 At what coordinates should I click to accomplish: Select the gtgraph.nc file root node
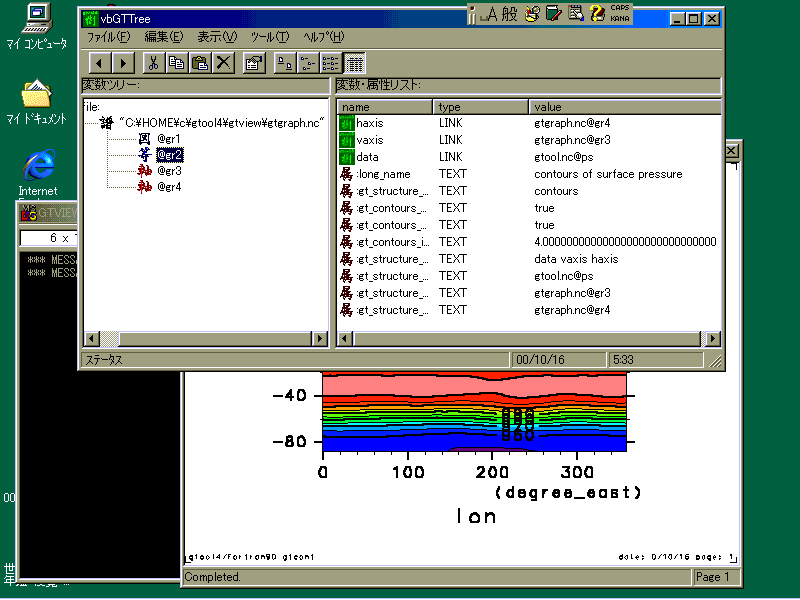(x=221, y=122)
